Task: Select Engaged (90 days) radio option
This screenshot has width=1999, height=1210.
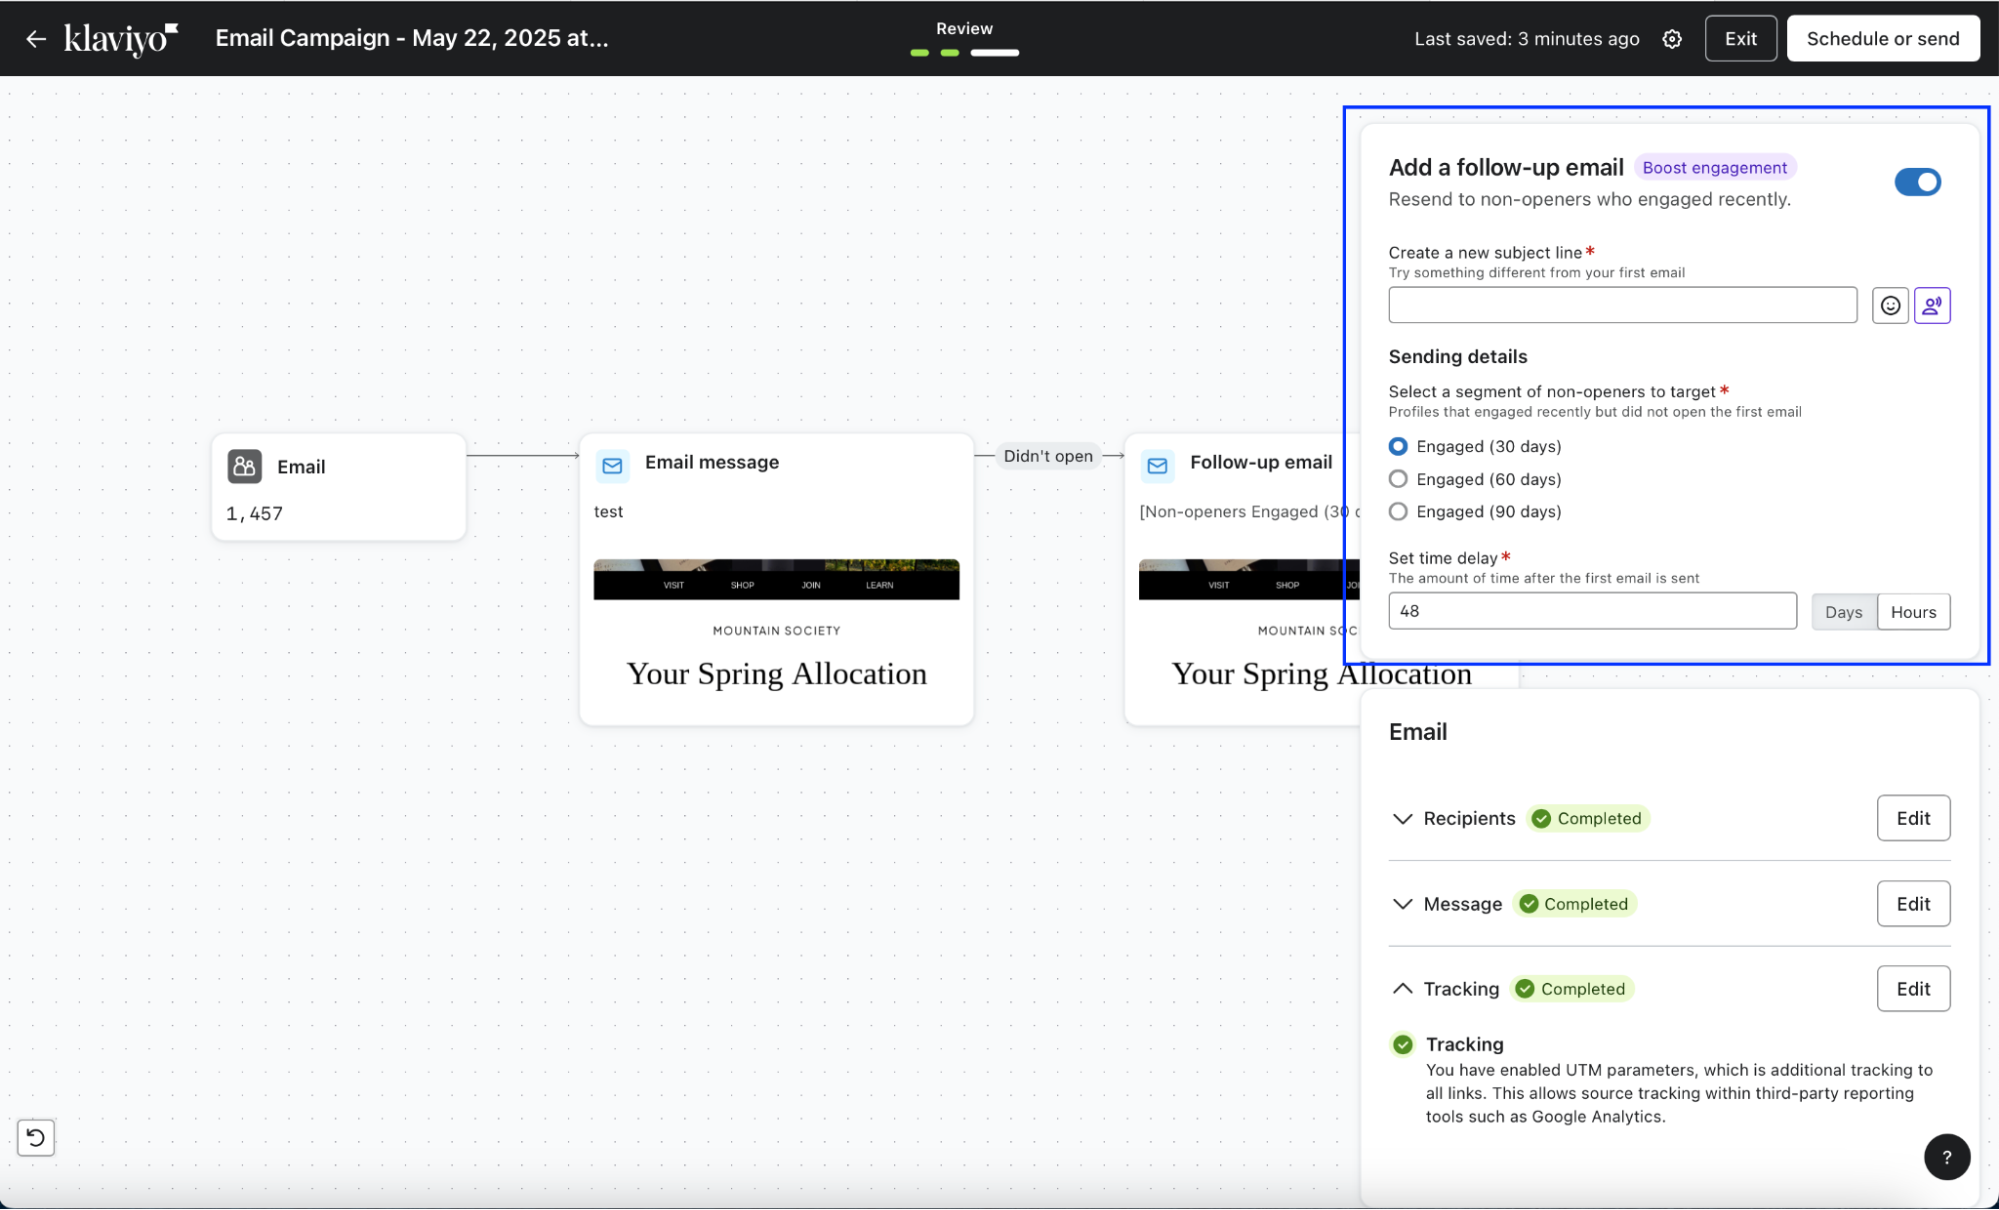Action: [x=1398, y=511]
